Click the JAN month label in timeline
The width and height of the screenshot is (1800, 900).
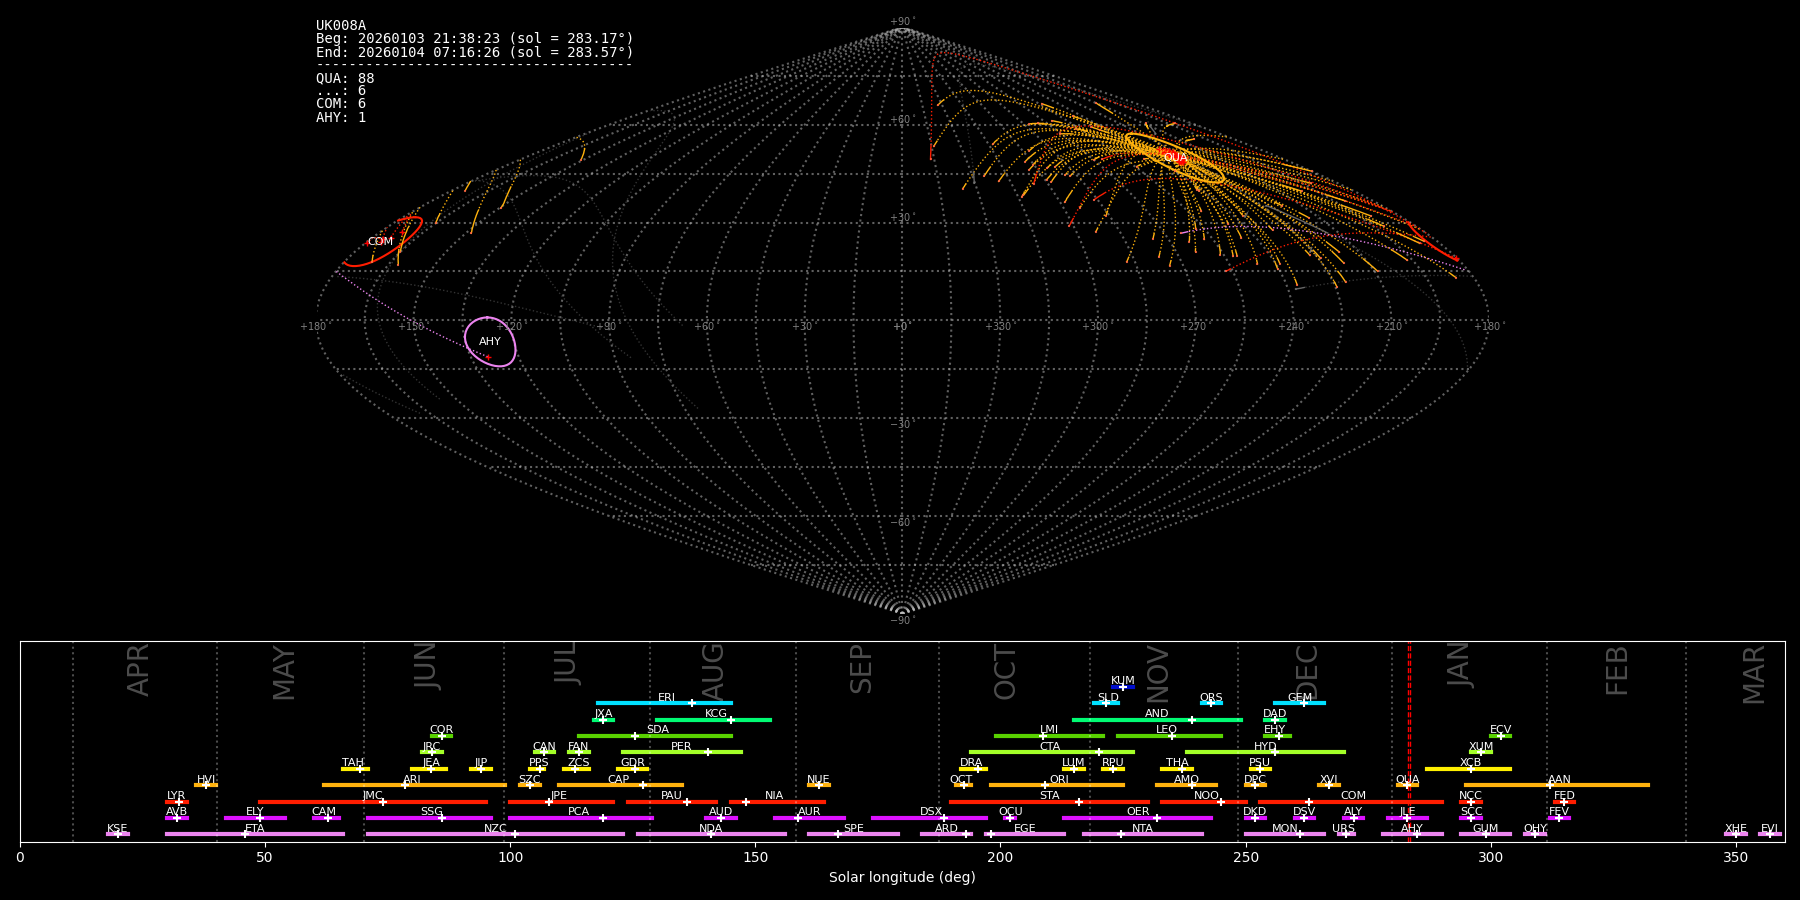tap(1459, 665)
